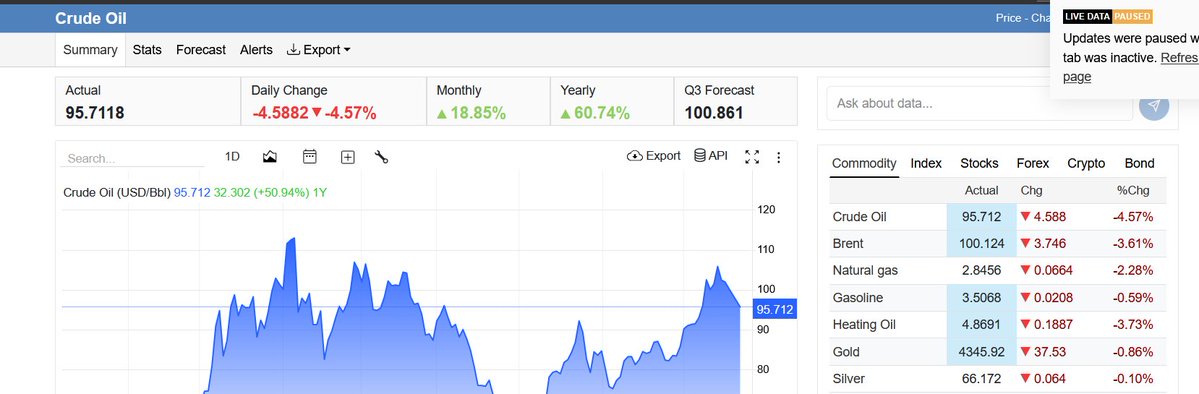Click the chart Search input field
Screen dimensions: 1199x394
(x=132, y=158)
